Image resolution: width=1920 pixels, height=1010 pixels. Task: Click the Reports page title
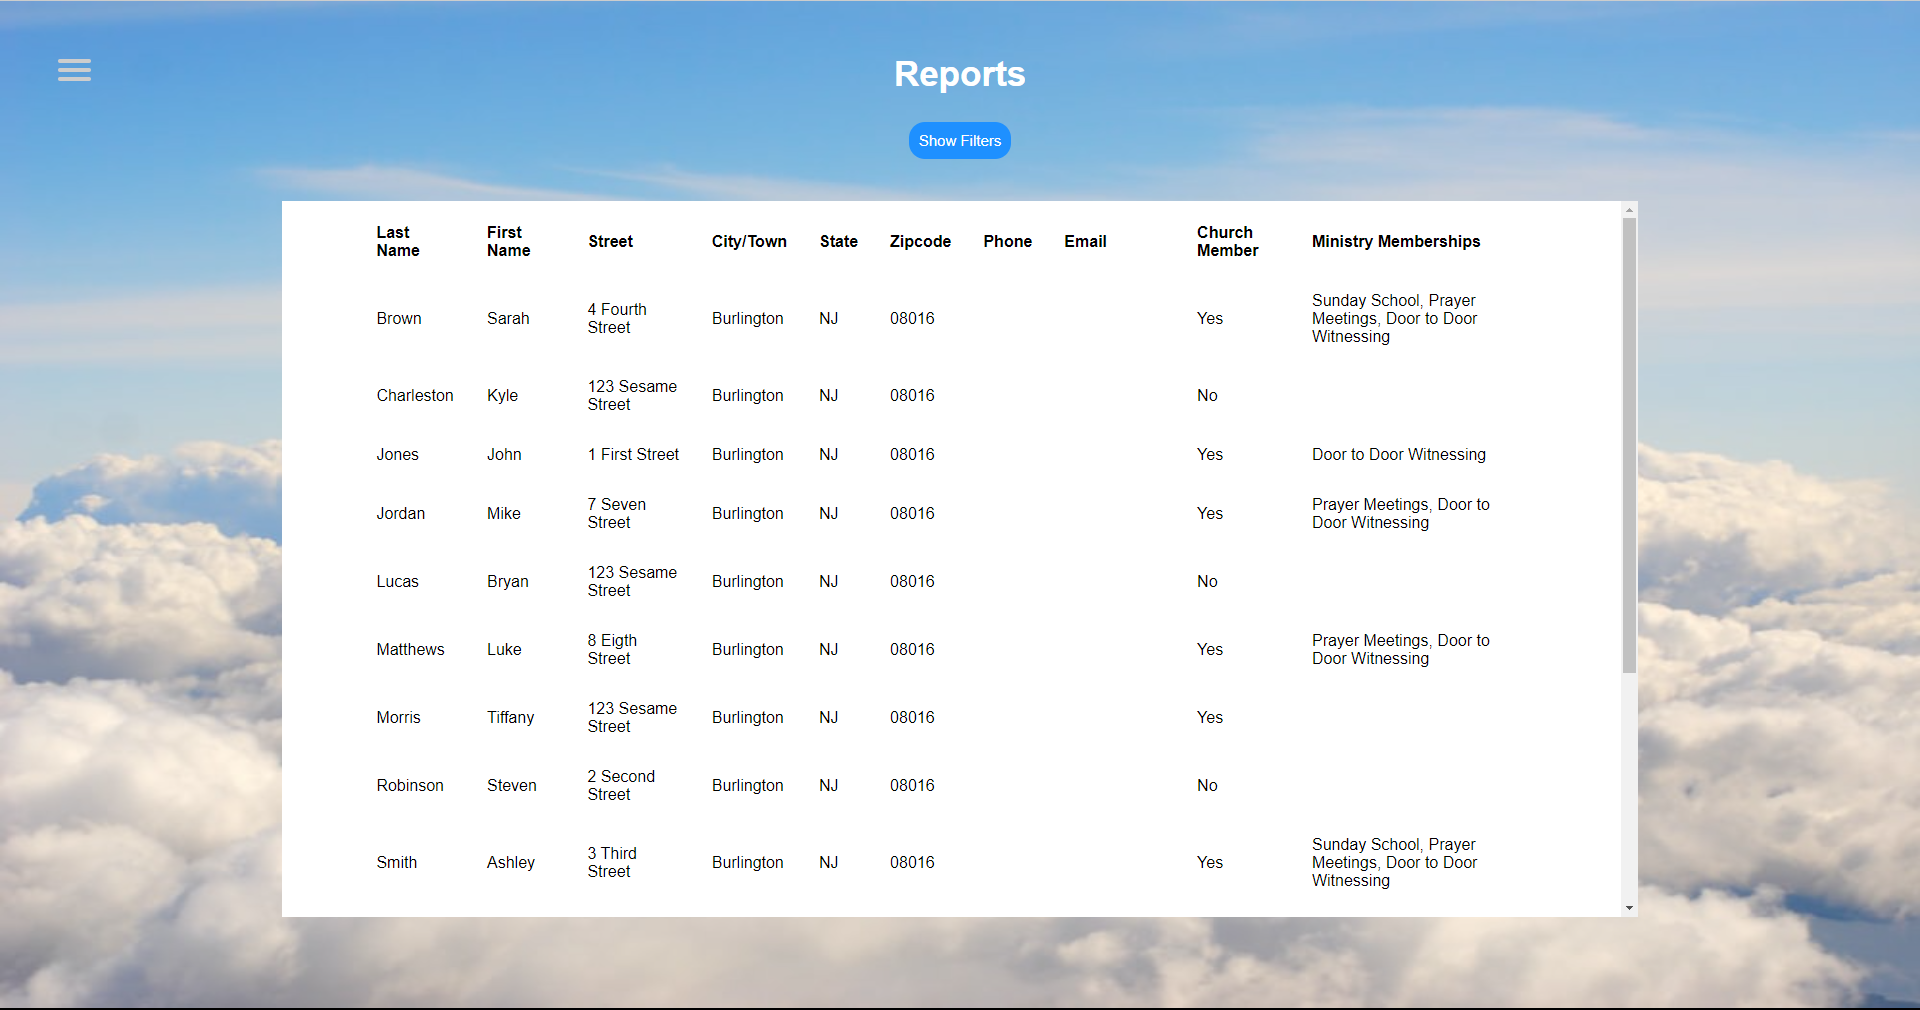tap(959, 74)
